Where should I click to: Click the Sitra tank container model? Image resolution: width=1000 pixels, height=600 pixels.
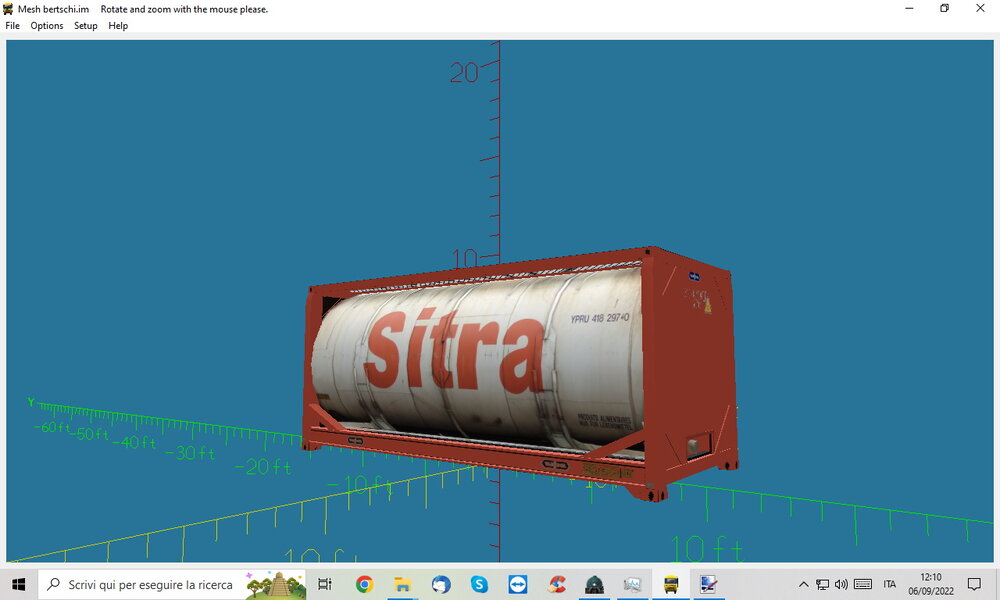pos(520,373)
